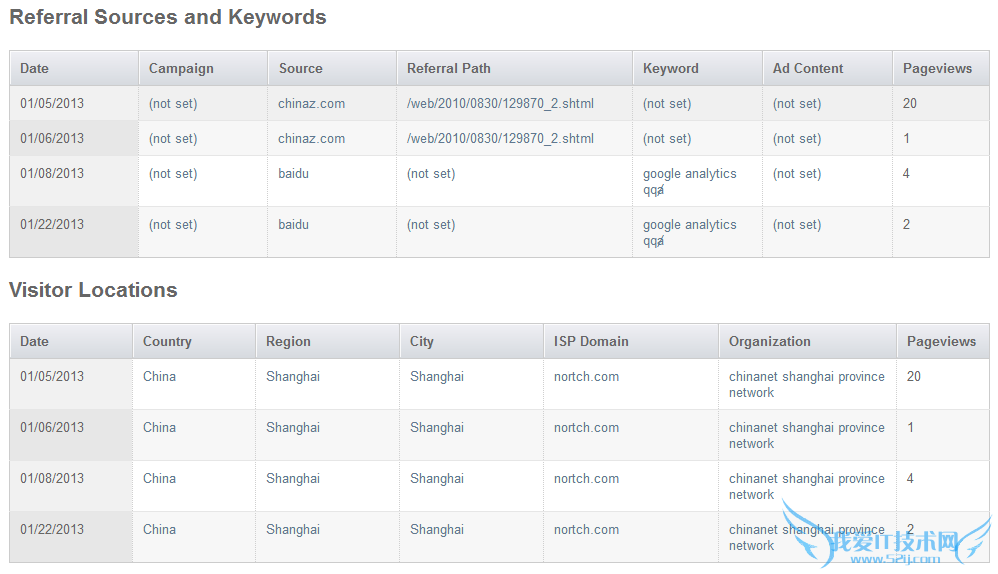Click referral path in 01/05/2013 row
Viewport: 998px width, 574px height.
[500, 103]
